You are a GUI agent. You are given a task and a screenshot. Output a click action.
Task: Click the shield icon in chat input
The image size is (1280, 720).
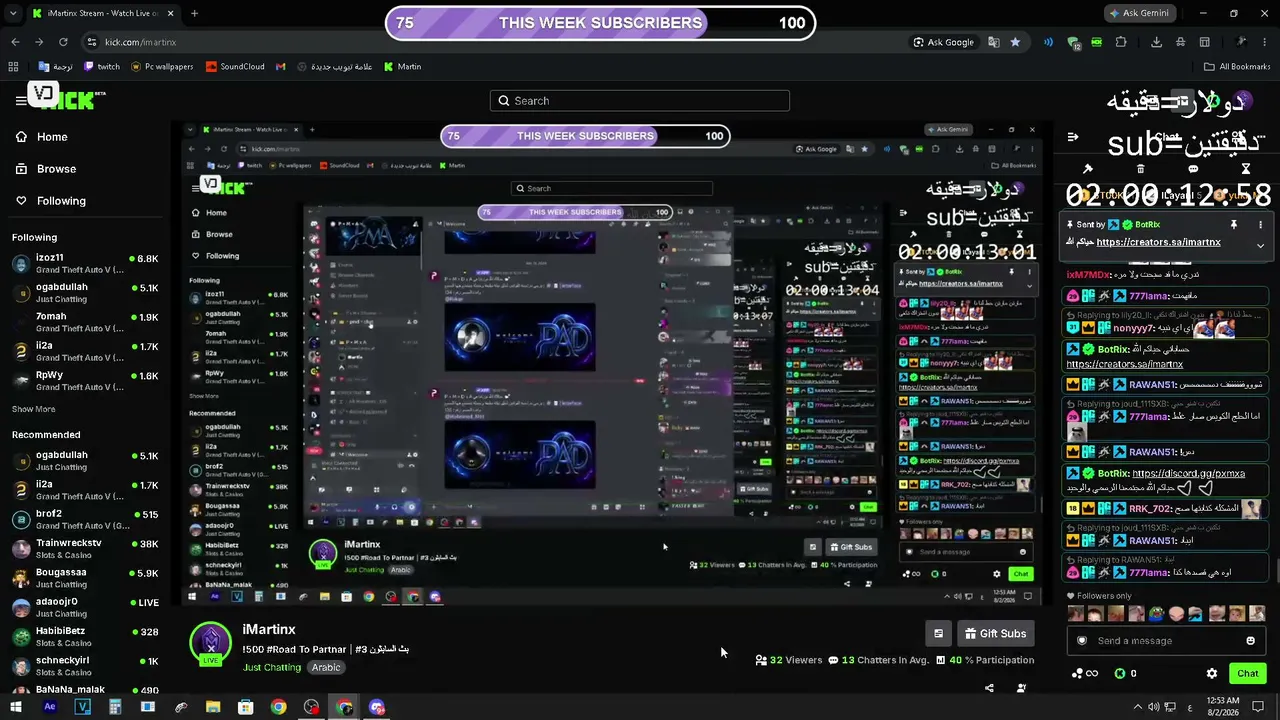pos(1081,641)
